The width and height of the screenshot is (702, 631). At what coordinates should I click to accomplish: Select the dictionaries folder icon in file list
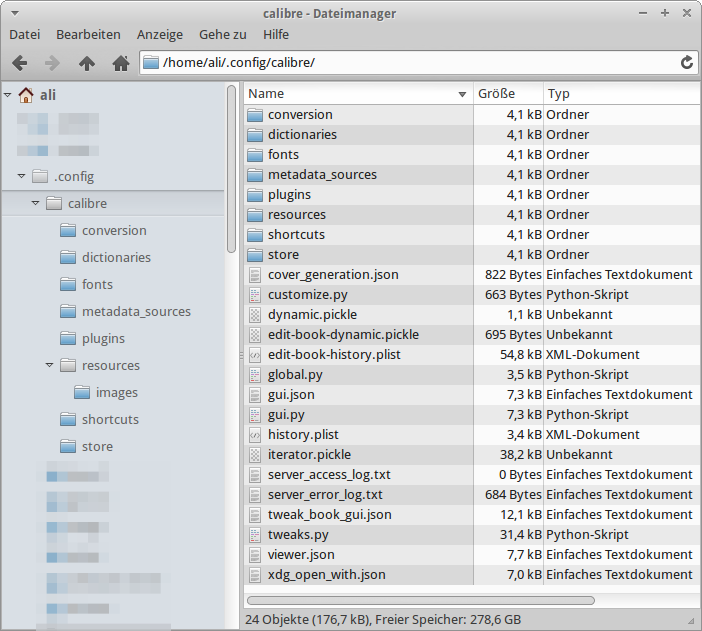[255, 135]
